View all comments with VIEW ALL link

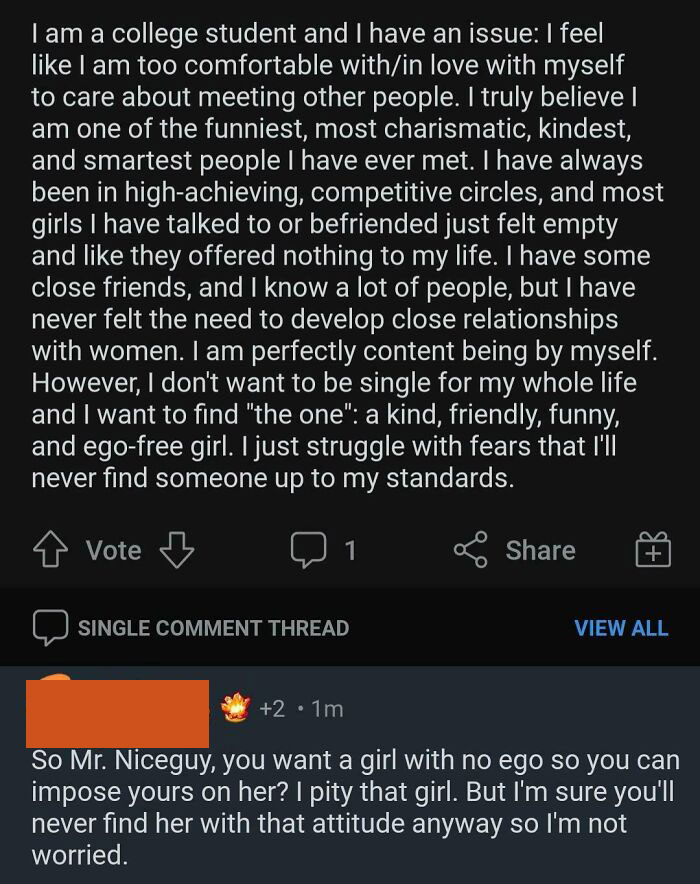pos(621,628)
